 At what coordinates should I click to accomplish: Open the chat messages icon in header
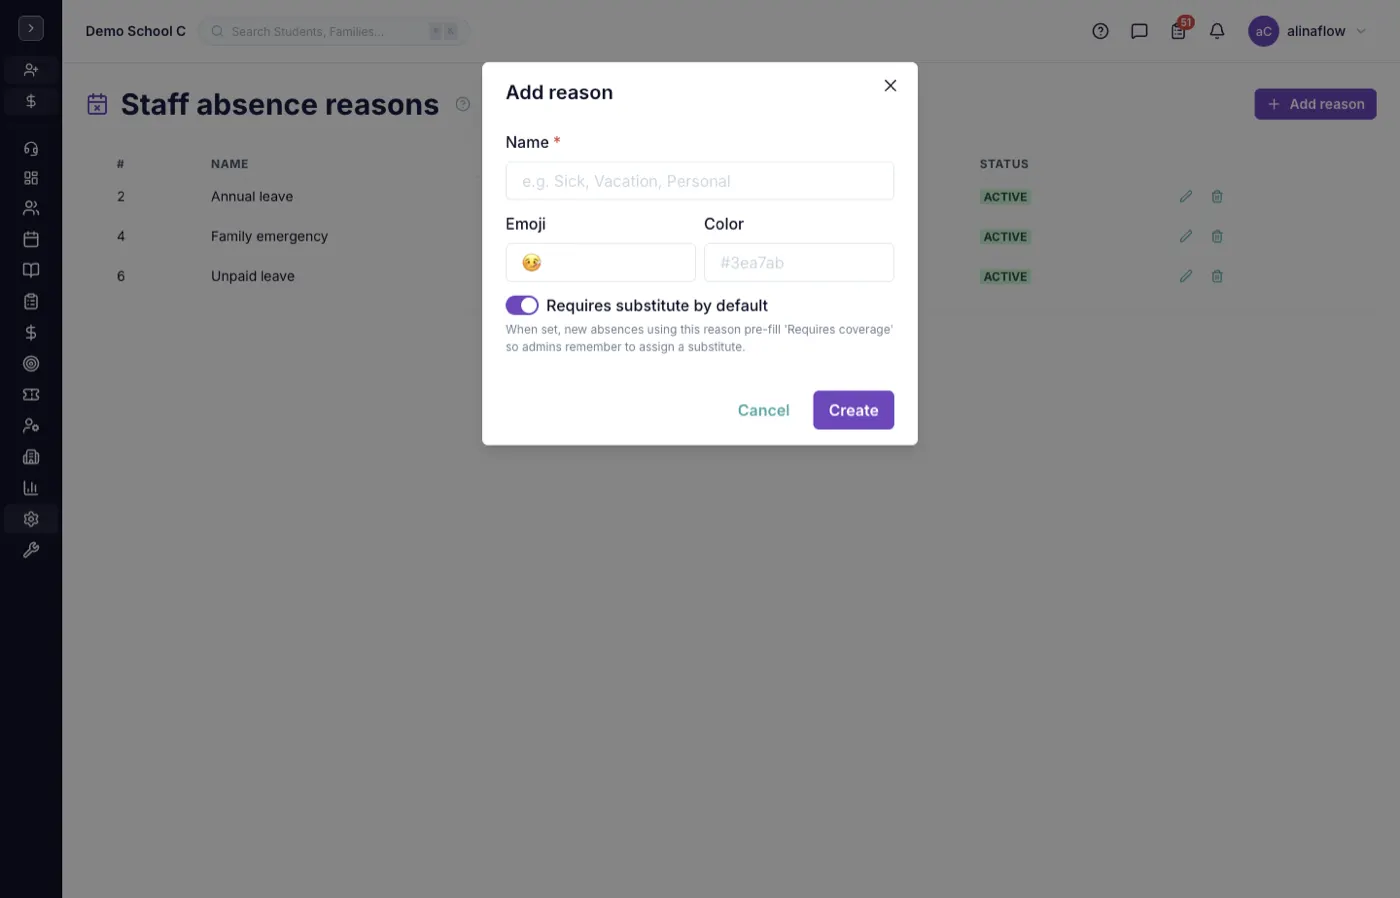pyautogui.click(x=1139, y=31)
